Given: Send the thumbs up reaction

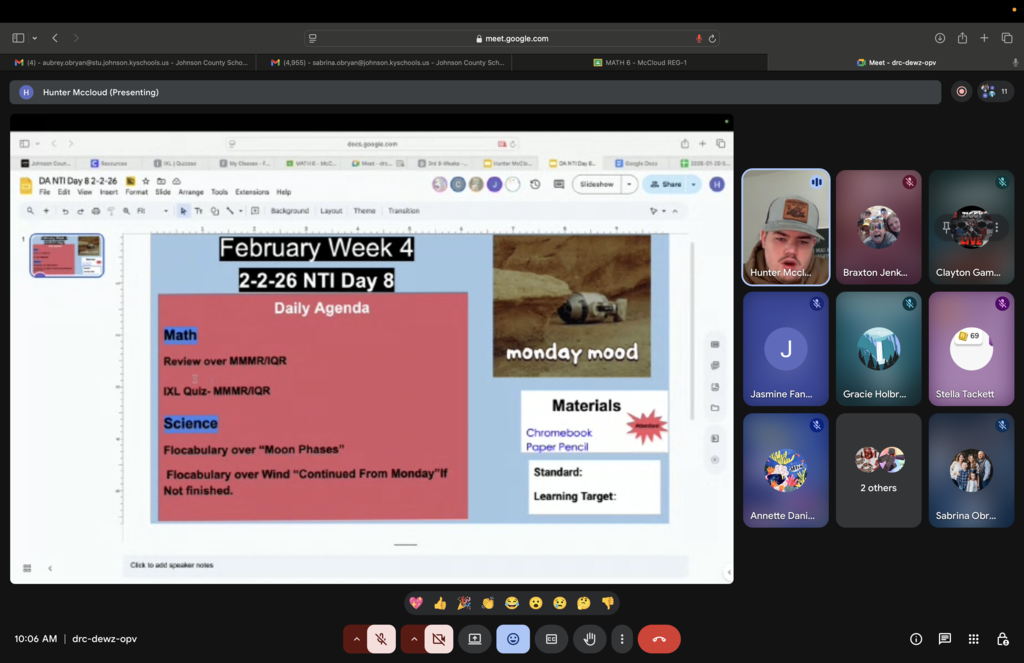Looking at the screenshot, I should (x=440, y=603).
